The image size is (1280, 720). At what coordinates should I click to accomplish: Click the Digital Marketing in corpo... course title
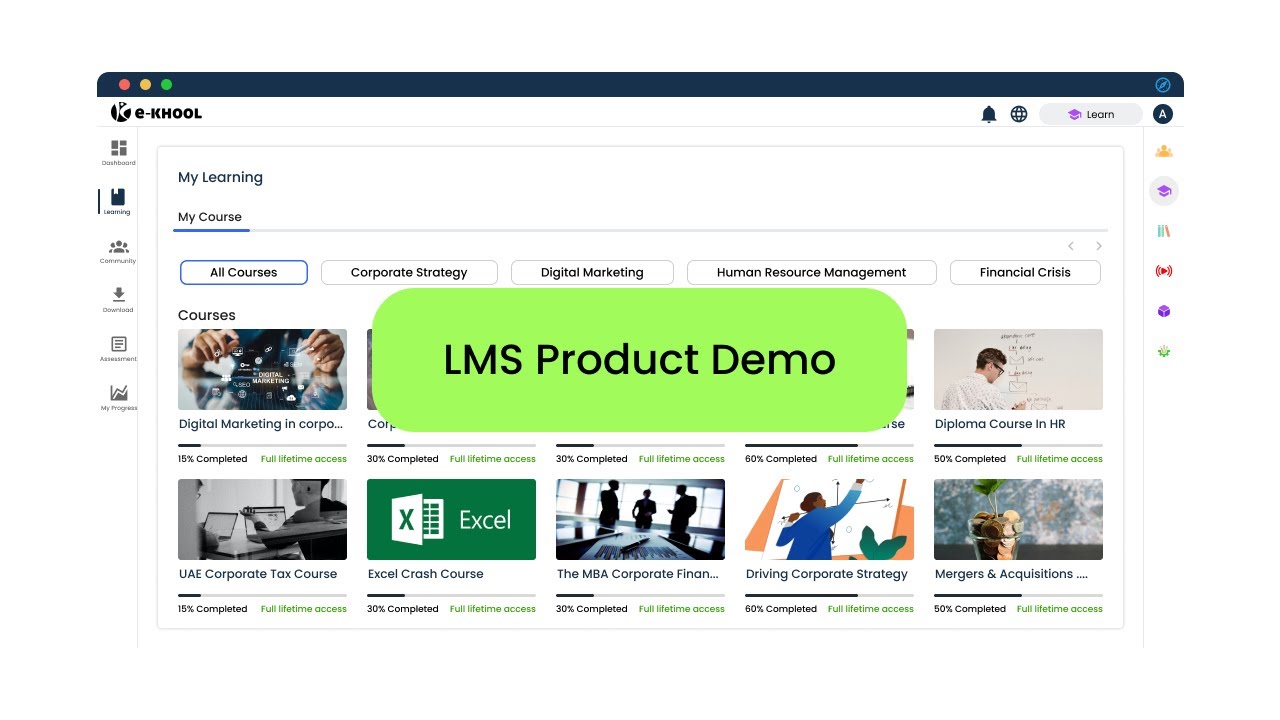coord(261,424)
